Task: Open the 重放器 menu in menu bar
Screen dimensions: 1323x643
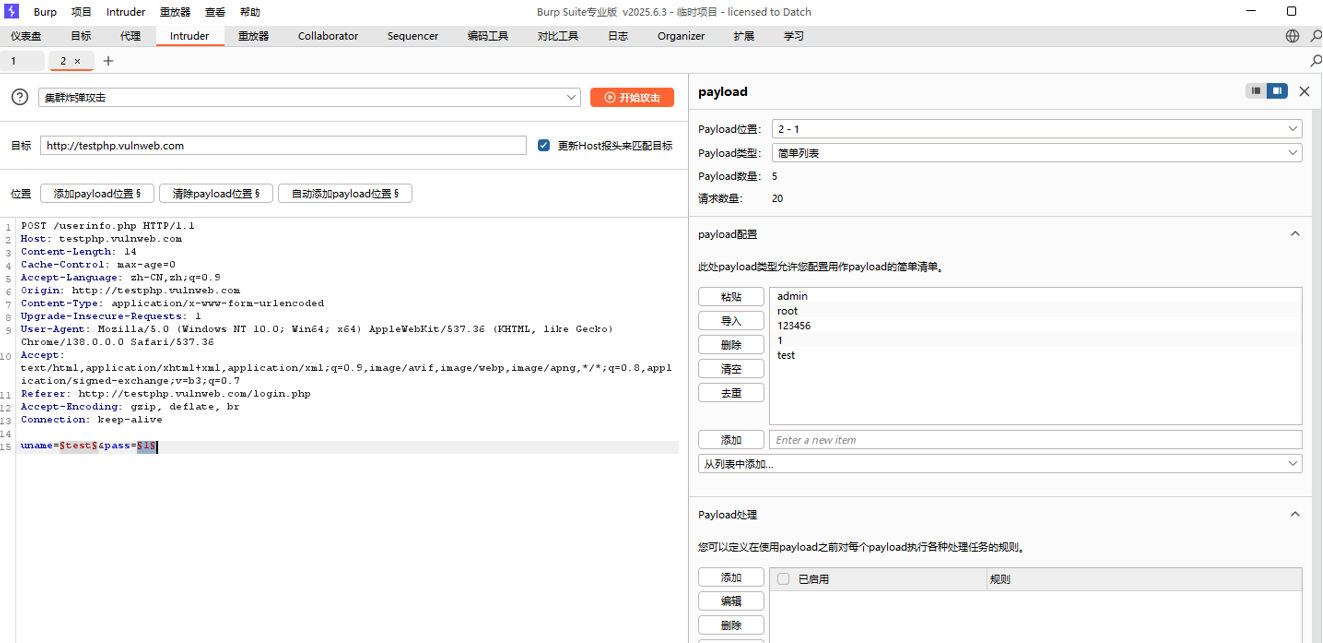Action: (x=175, y=12)
